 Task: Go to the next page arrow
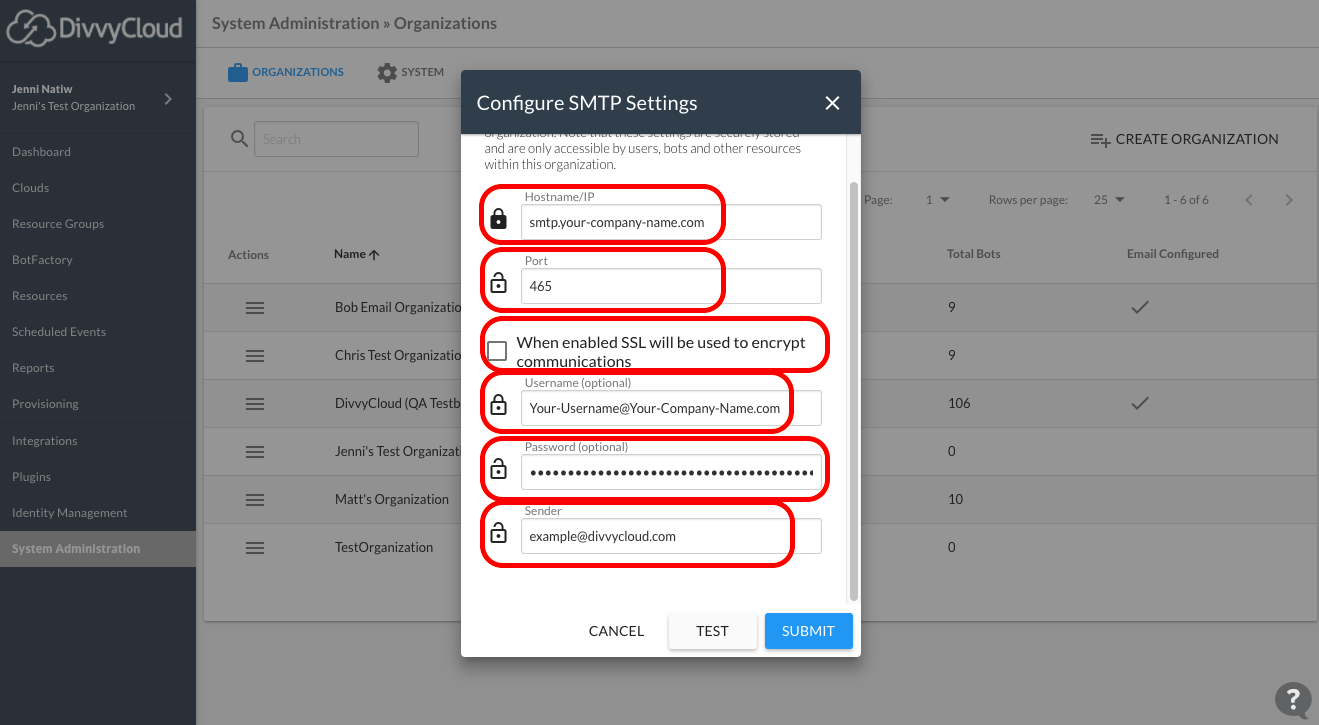1289,200
